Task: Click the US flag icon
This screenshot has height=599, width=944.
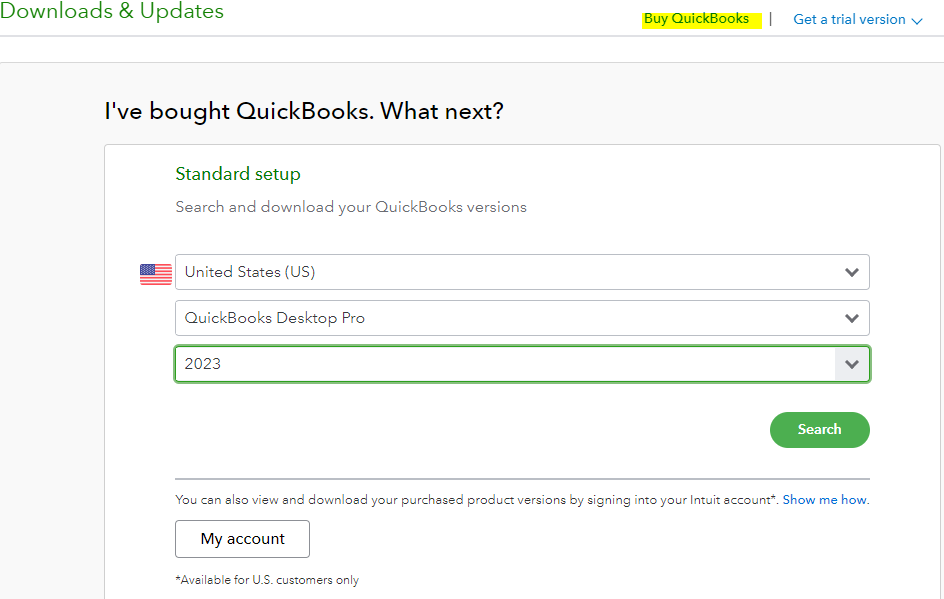Action: click(x=156, y=275)
